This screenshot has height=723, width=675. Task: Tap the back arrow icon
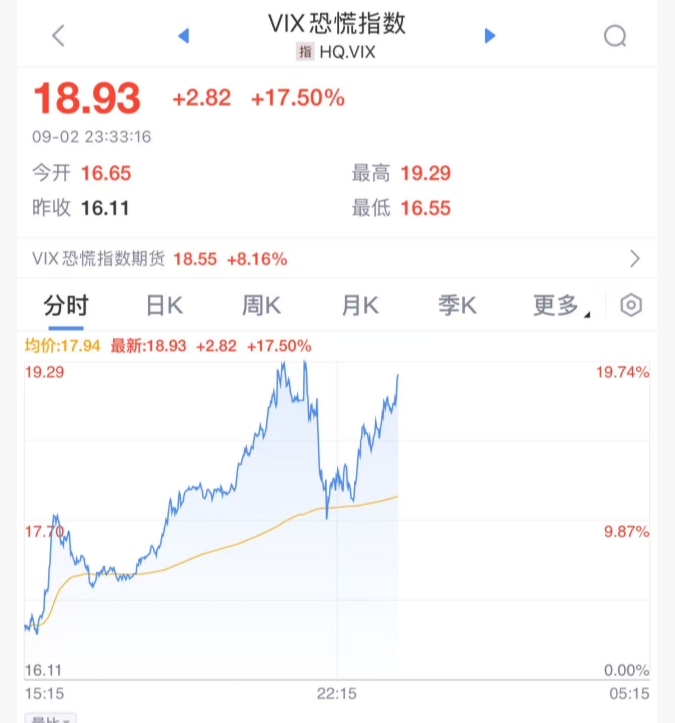pyautogui.click(x=58, y=36)
